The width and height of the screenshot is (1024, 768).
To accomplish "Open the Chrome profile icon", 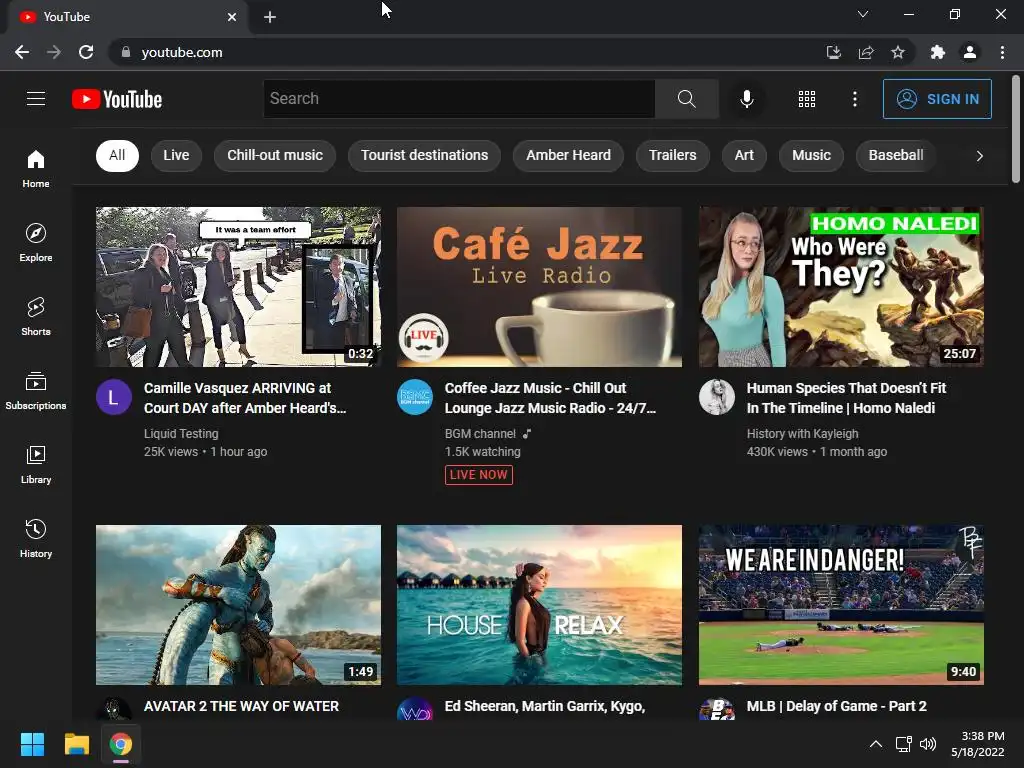I will (970, 52).
